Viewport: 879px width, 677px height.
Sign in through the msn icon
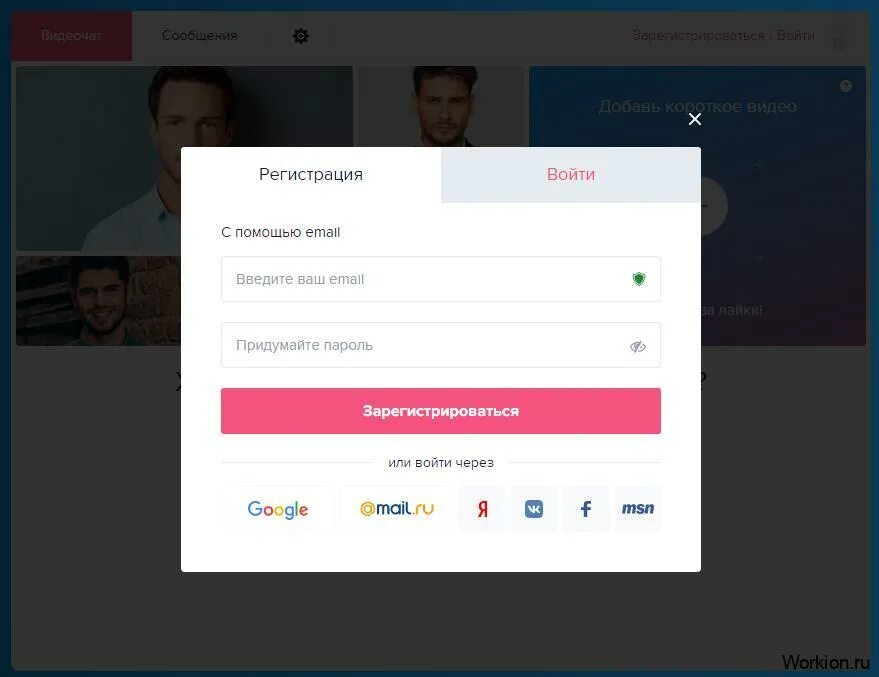(x=638, y=509)
